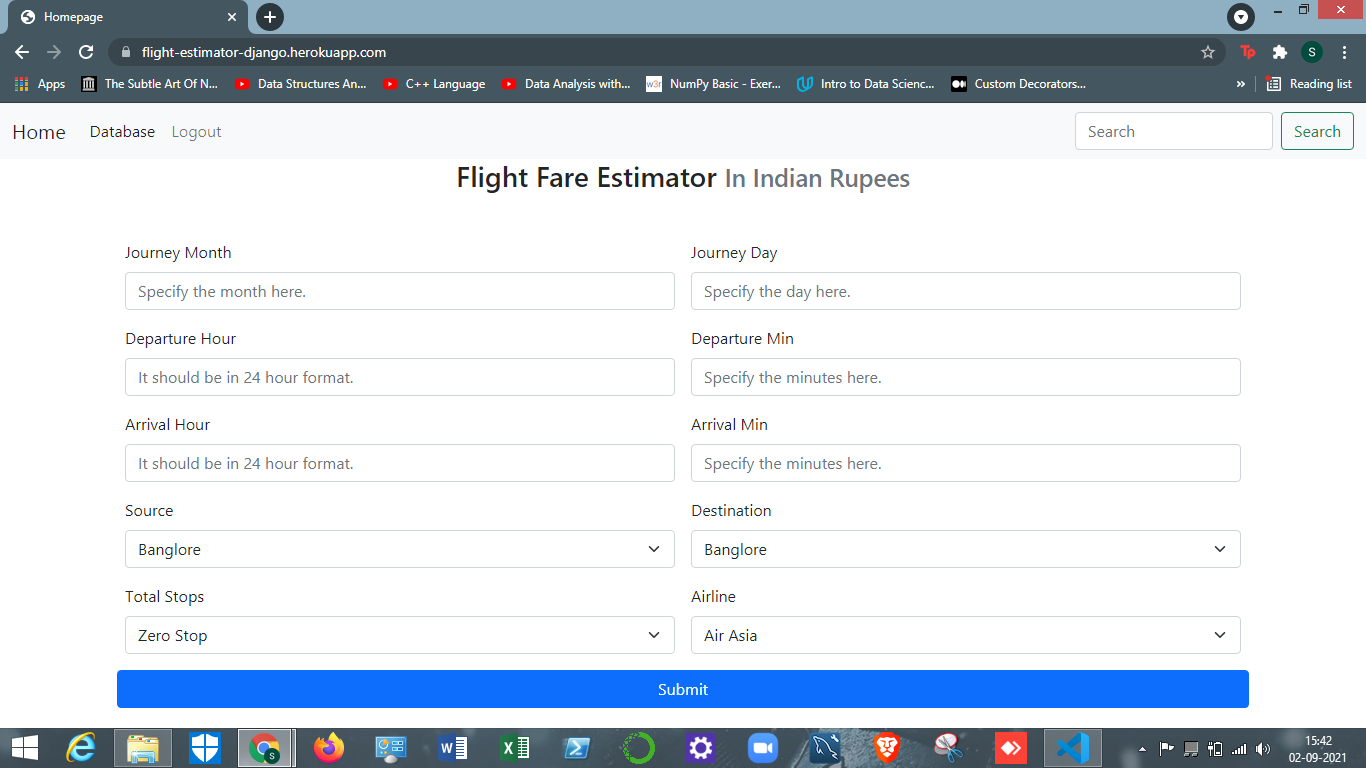This screenshot has height=768, width=1366.
Task: Click the Arrival Min input field
Action: coord(966,463)
